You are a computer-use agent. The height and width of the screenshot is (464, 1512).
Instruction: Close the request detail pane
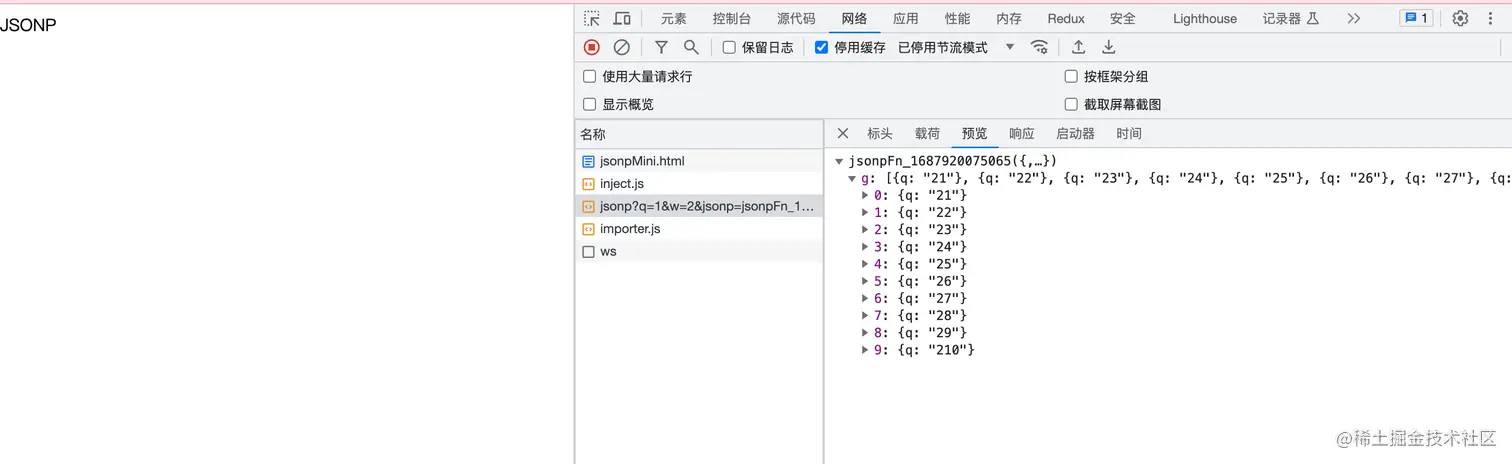coord(842,133)
